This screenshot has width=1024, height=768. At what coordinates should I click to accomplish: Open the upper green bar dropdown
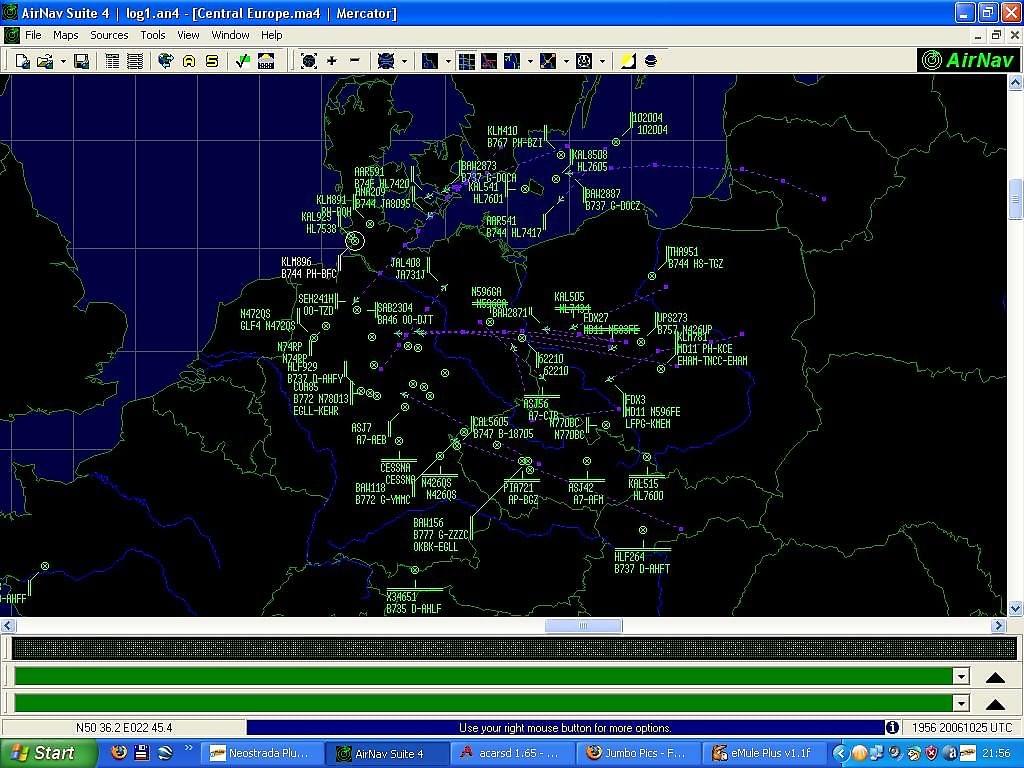pos(961,677)
